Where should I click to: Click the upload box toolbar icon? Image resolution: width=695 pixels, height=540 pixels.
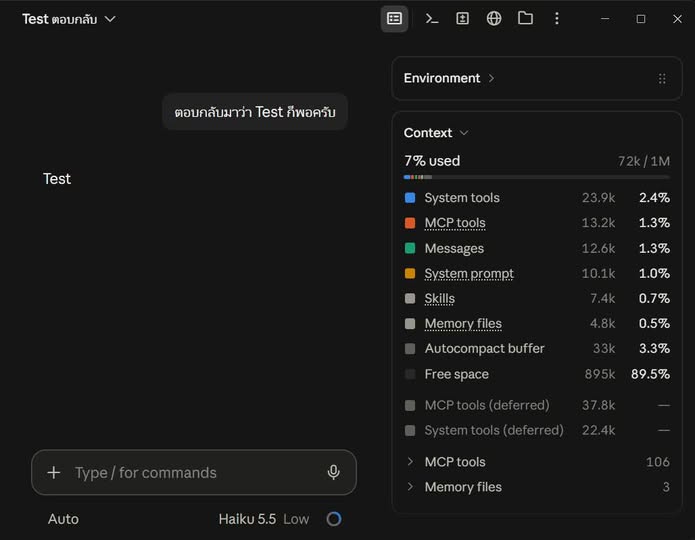[x=462, y=19]
